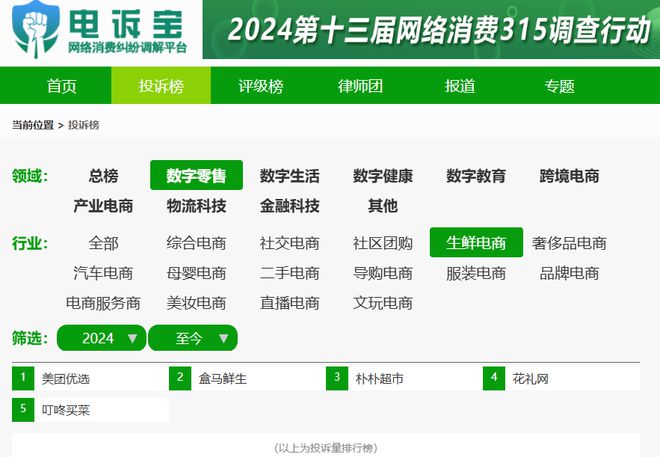Choose the 汽车电商 industry
The image size is (660, 457).
click(x=104, y=273)
